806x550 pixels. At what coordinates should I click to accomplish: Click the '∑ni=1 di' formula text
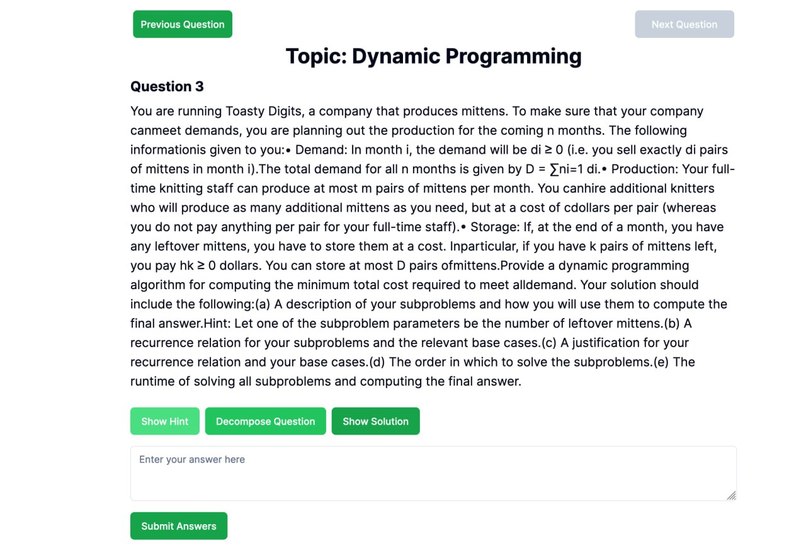click(575, 169)
